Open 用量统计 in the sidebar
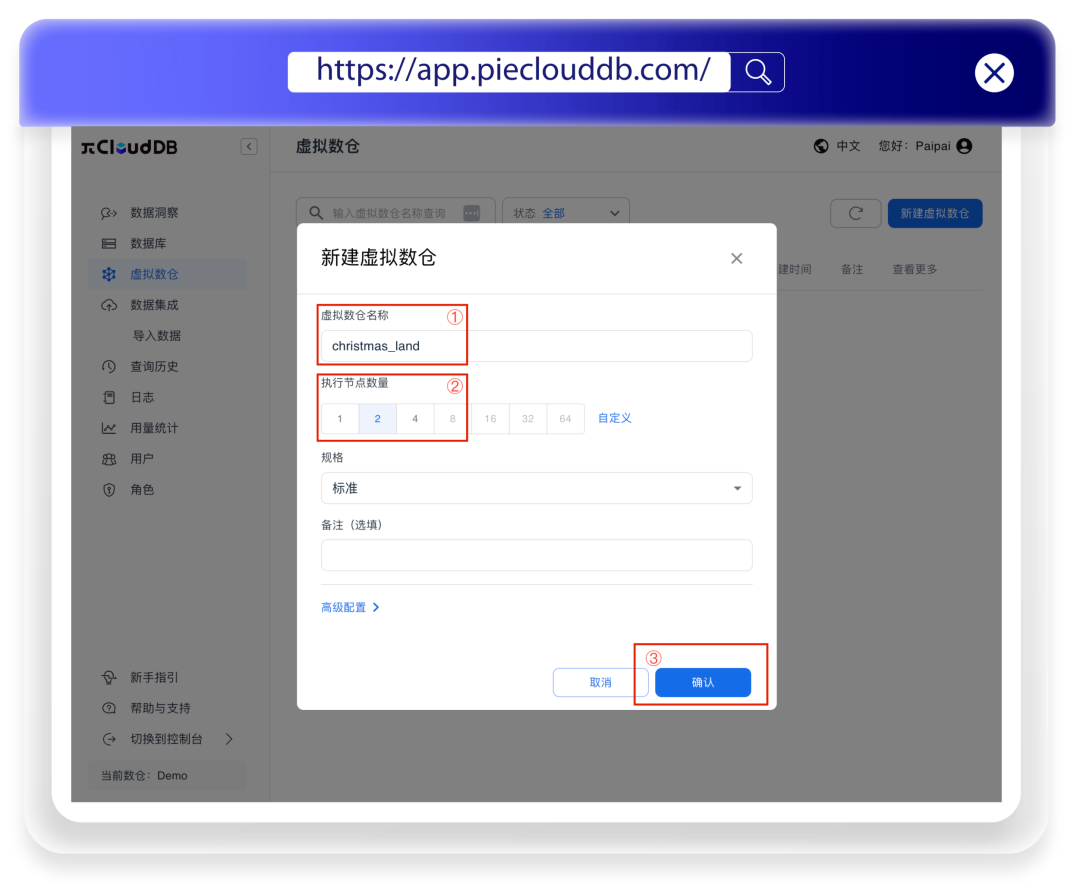The image size is (1080, 895). [x=154, y=428]
